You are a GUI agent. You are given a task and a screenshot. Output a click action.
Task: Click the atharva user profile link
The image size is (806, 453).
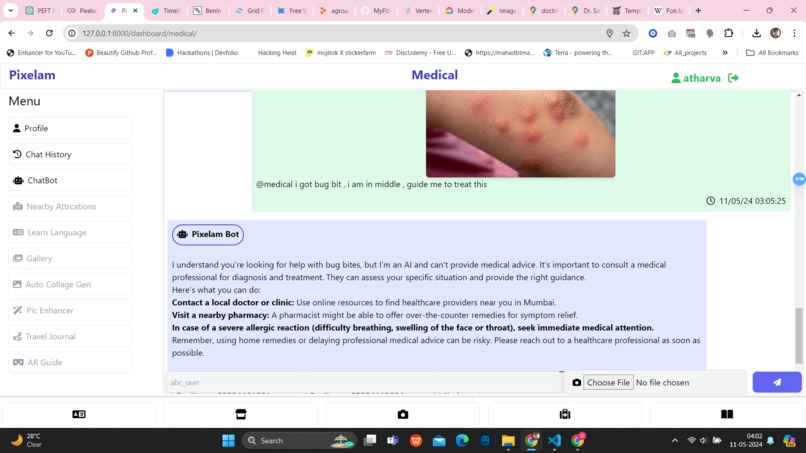[696, 78]
